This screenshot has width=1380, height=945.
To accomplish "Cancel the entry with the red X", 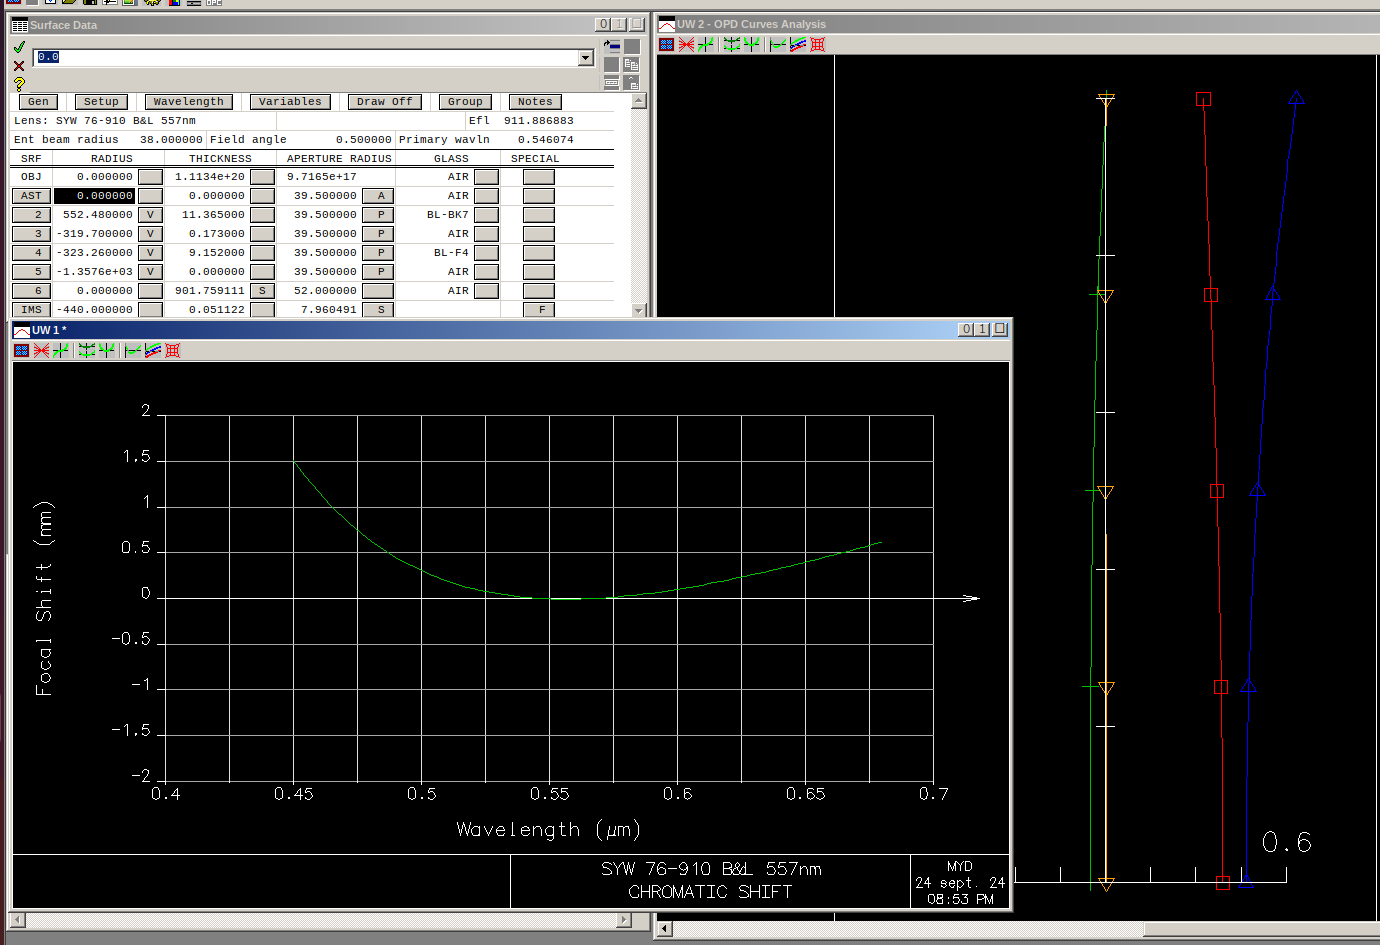I will [19, 66].
